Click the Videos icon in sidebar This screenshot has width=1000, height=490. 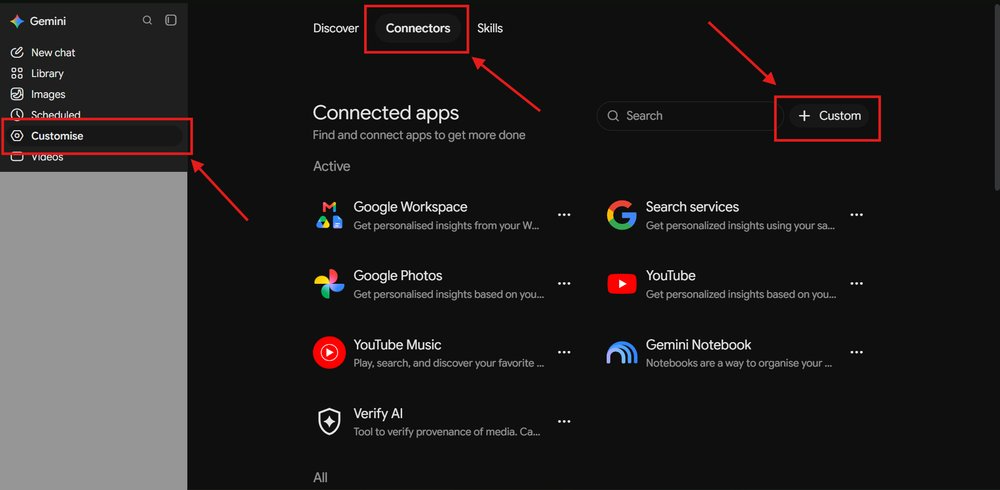[x=17, y=156]
